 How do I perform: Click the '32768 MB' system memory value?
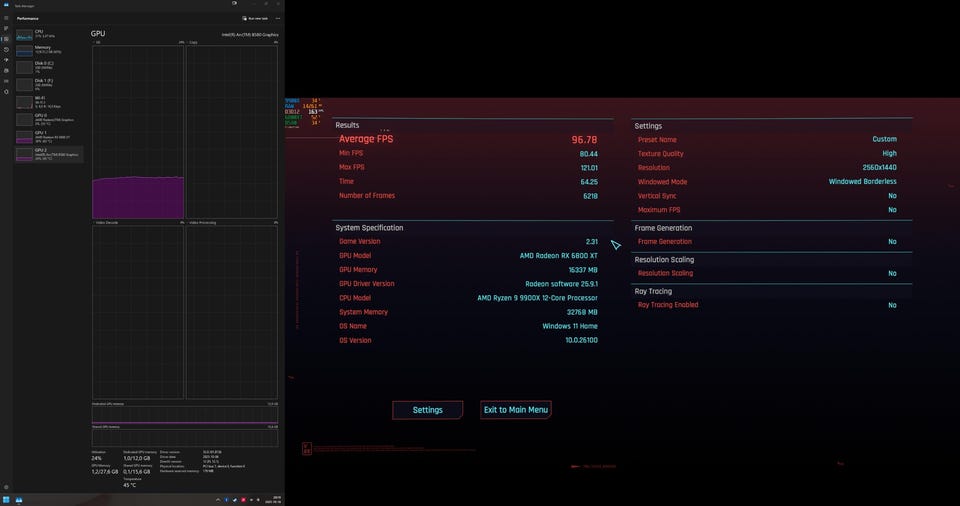[x=582, y=312]
